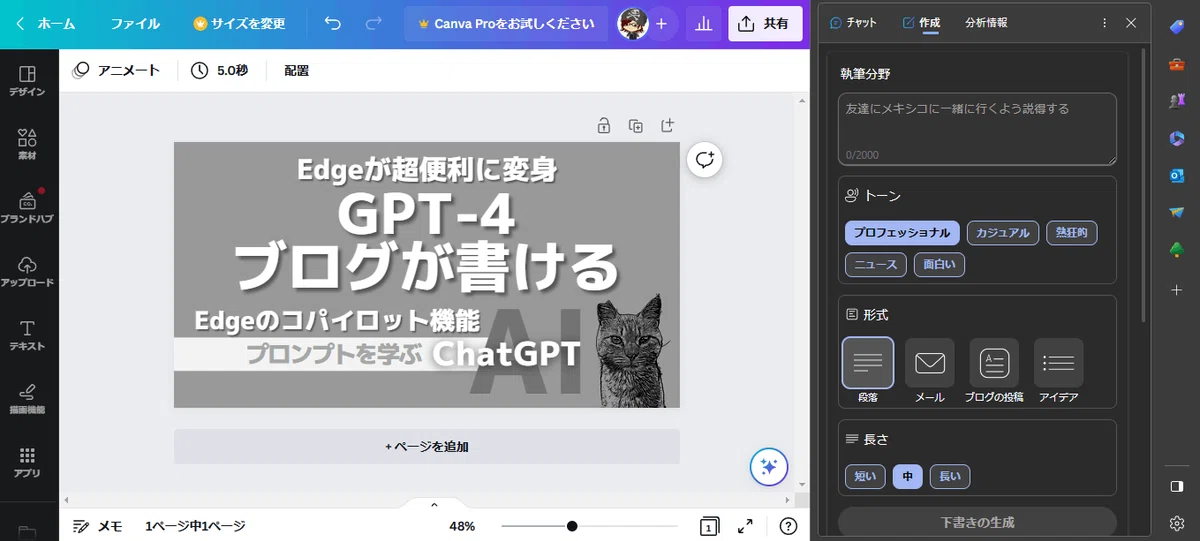This screenshot has width=1200, height=541.
Task: Open Microsoft 365 icon in Edge sidebar
Action: [x=1177, y=138]
